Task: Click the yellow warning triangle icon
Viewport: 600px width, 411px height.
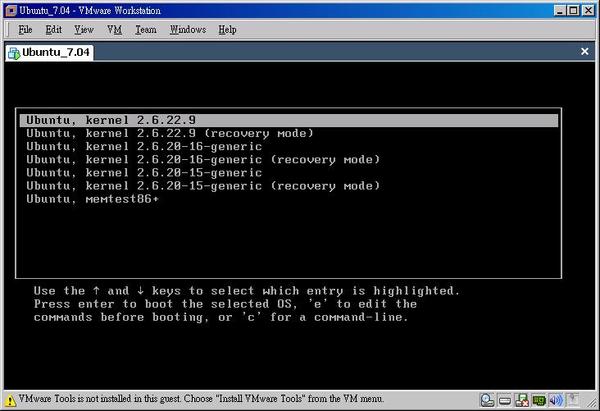Action: [10, 401]
